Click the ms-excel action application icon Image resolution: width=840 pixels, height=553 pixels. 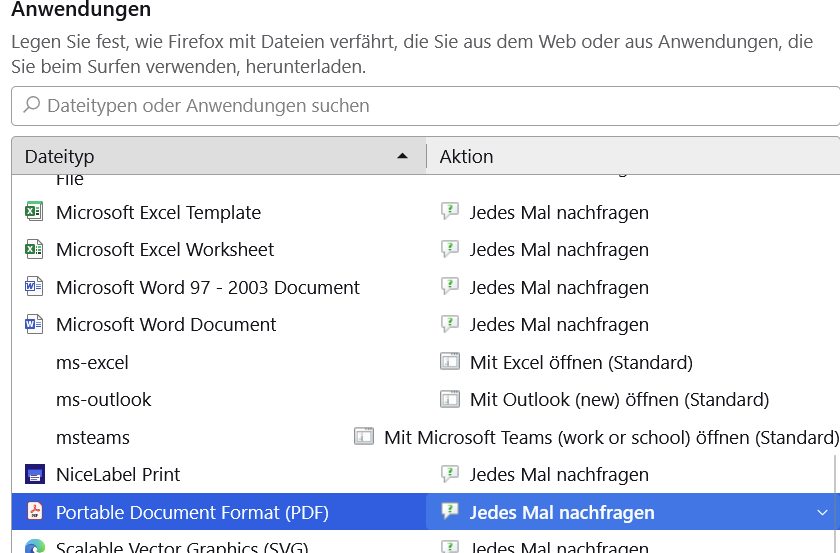coord(450,362)
